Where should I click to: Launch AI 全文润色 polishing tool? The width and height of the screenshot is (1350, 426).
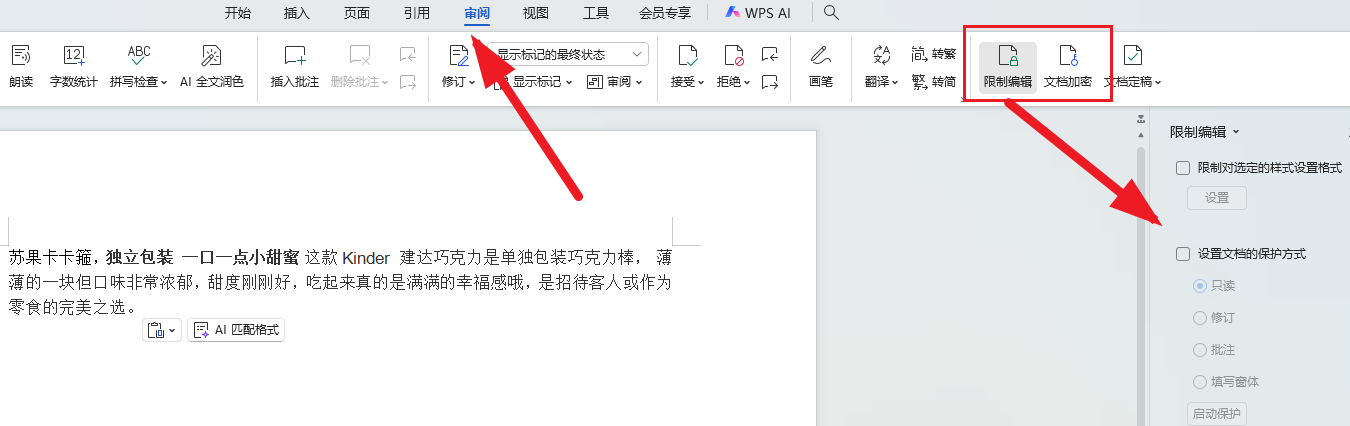click(212, 66)
